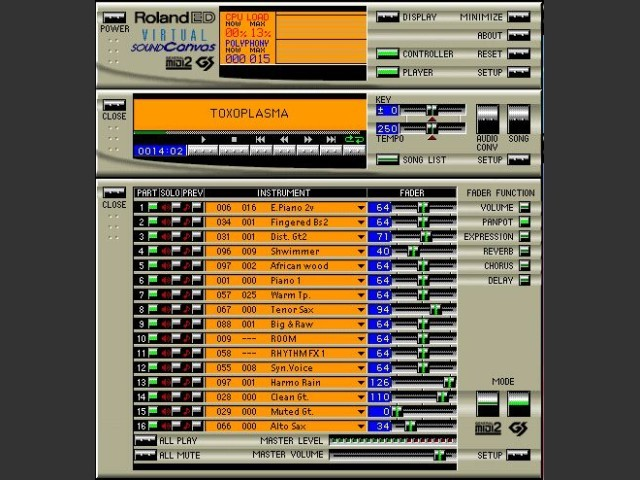This screenshot has height=480, width=640.
Task: Select Volume fader function
Action: click(x=524, y=207)
